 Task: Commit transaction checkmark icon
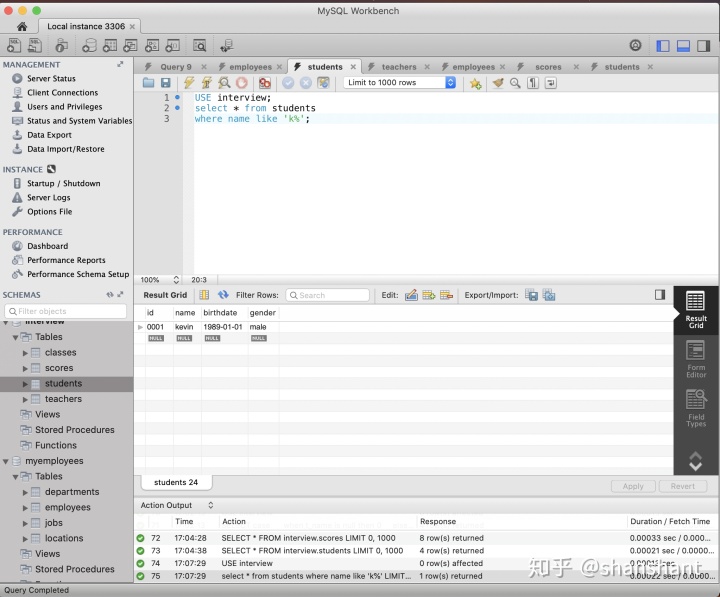tap(288, 83)
